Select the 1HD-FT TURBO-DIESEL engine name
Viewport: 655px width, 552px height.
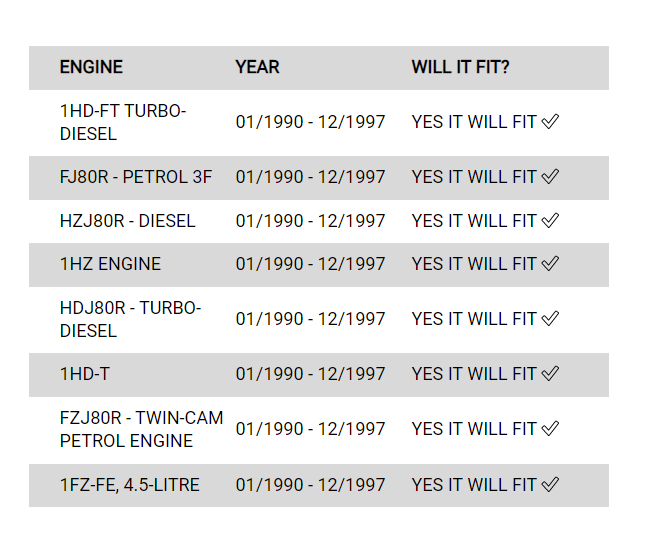(123, 122)
